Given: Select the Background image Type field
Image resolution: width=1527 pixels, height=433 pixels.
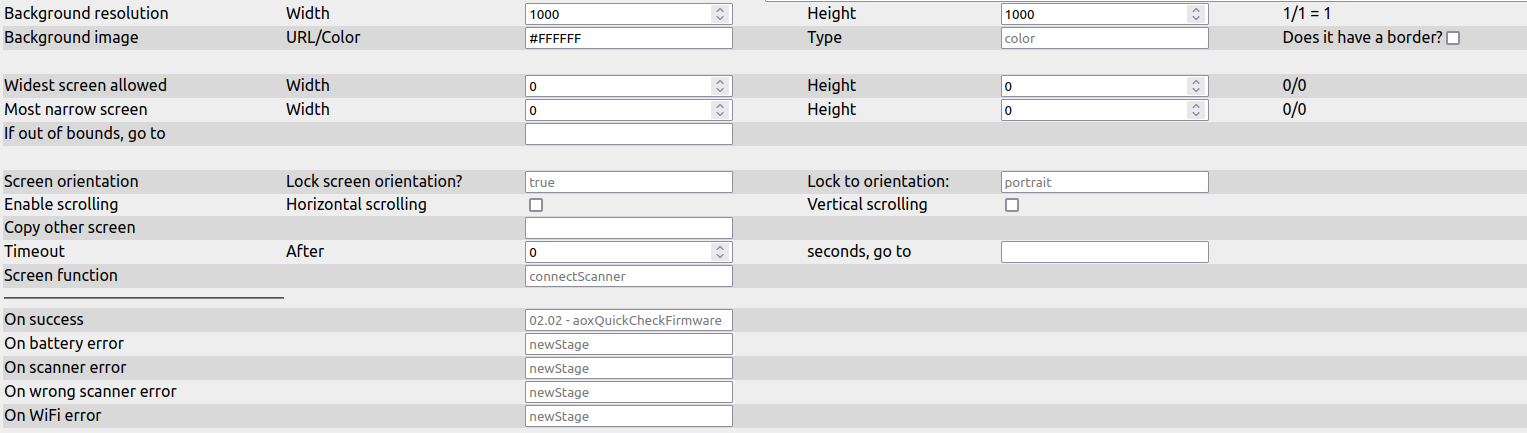Looking at the screenshot, I should [1104, 38].
